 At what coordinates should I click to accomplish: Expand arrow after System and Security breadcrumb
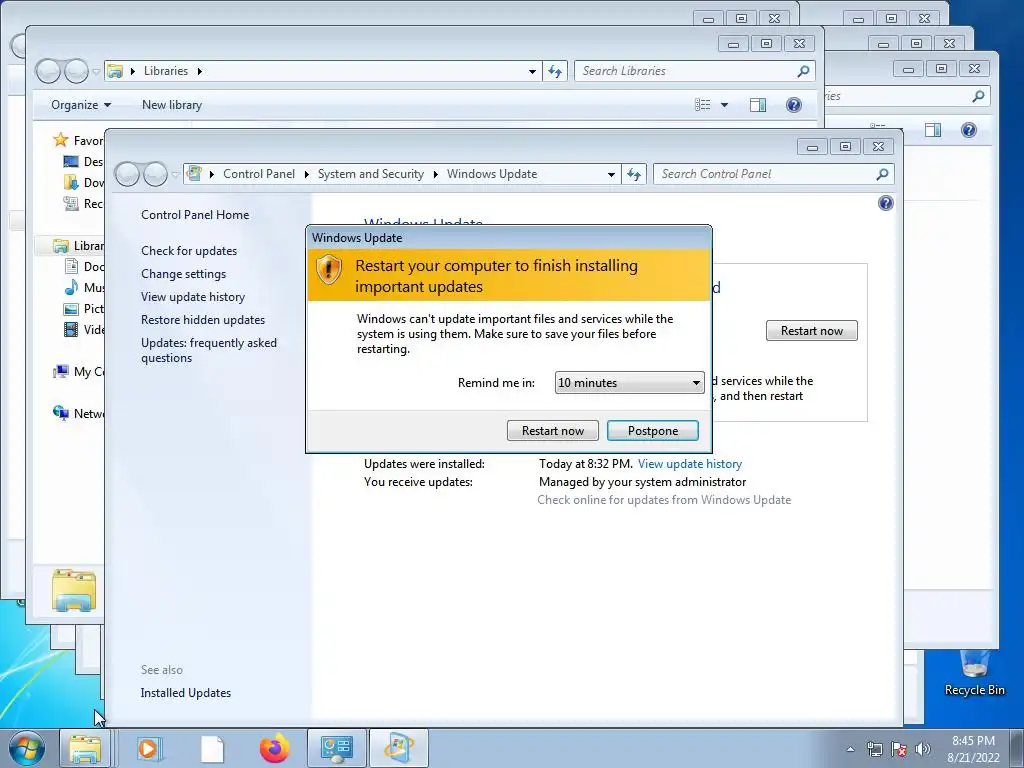(436, 174)
